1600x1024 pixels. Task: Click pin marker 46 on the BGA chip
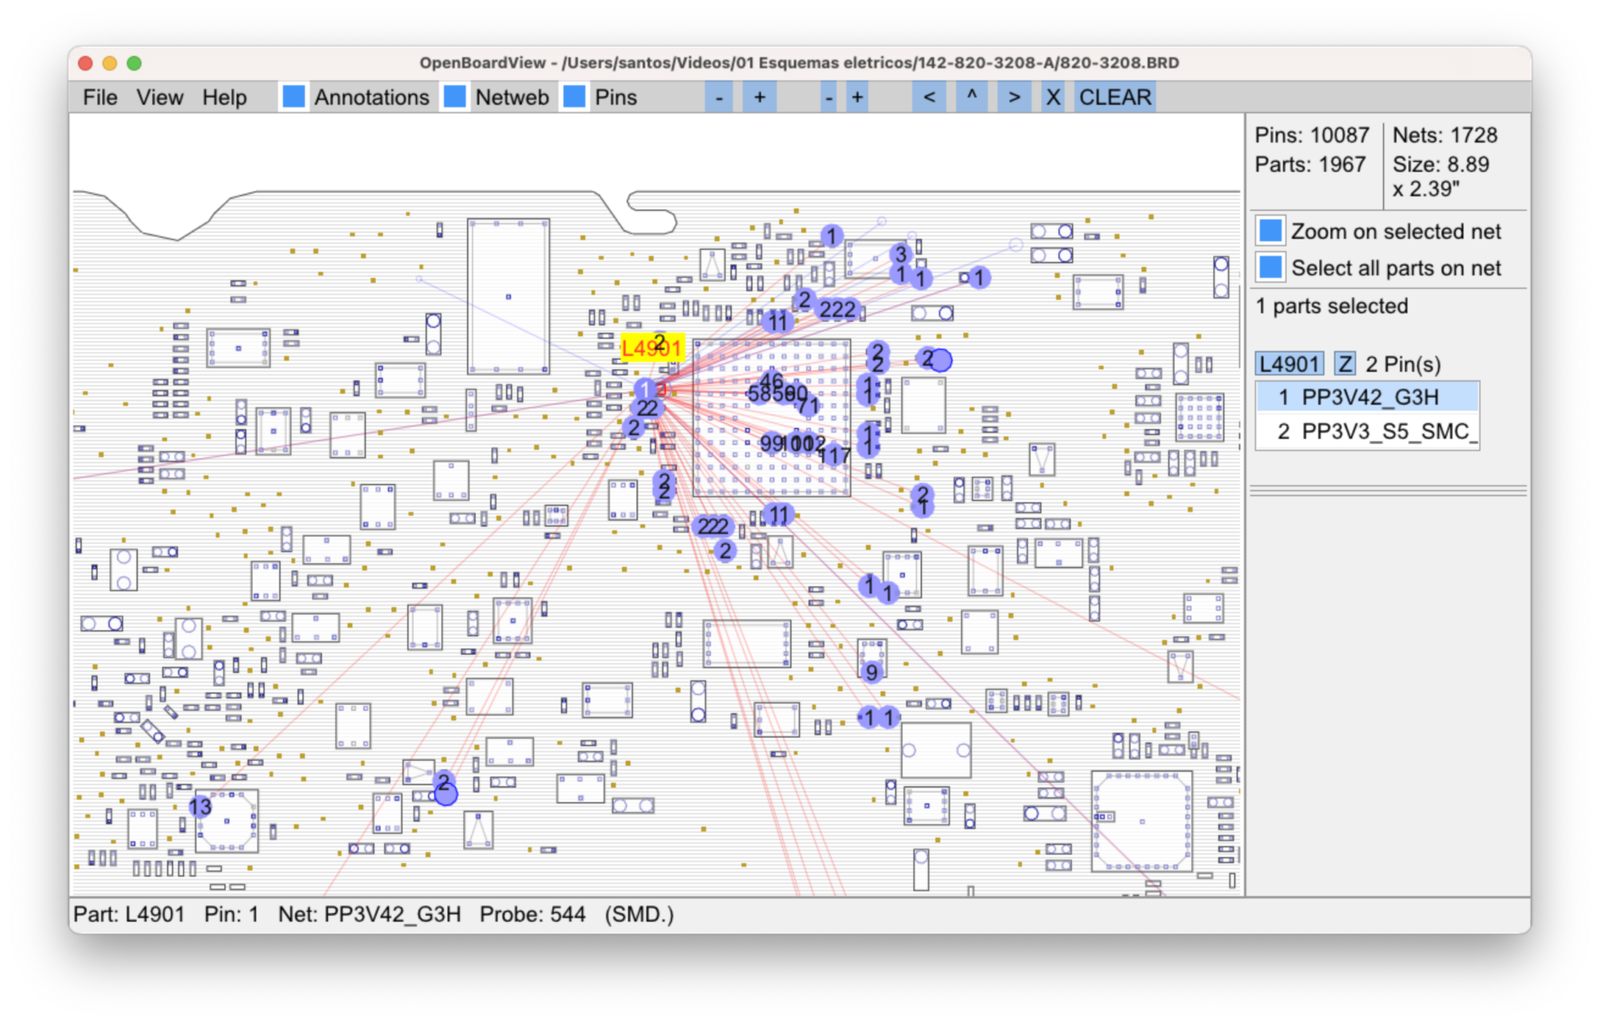tap(771, 381)
